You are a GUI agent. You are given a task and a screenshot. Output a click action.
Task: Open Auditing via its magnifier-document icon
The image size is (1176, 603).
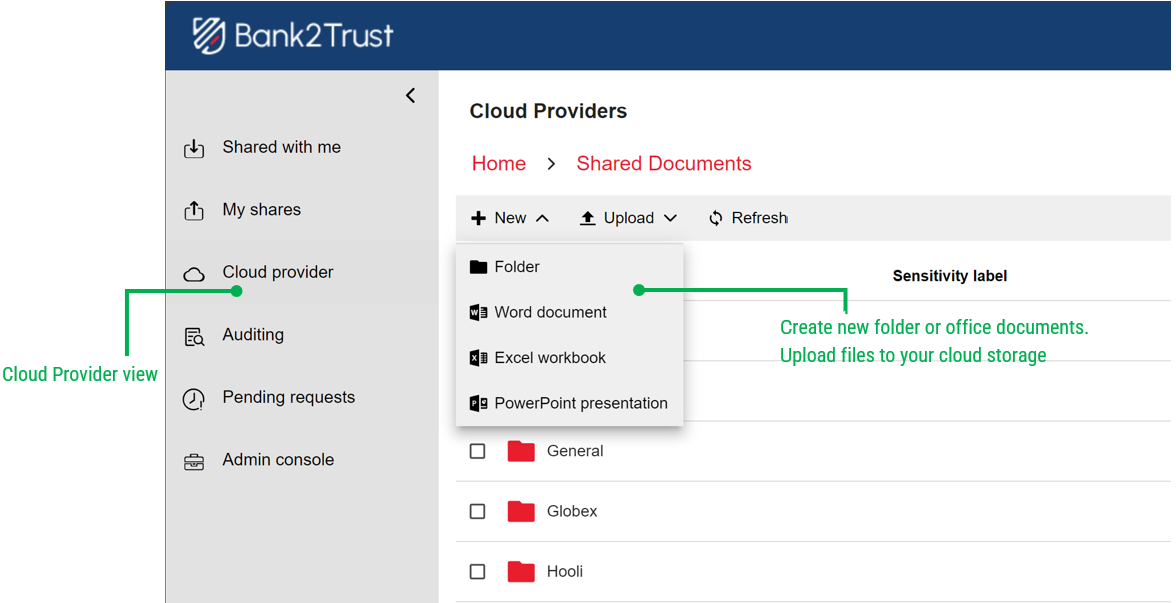click(194, 334)
